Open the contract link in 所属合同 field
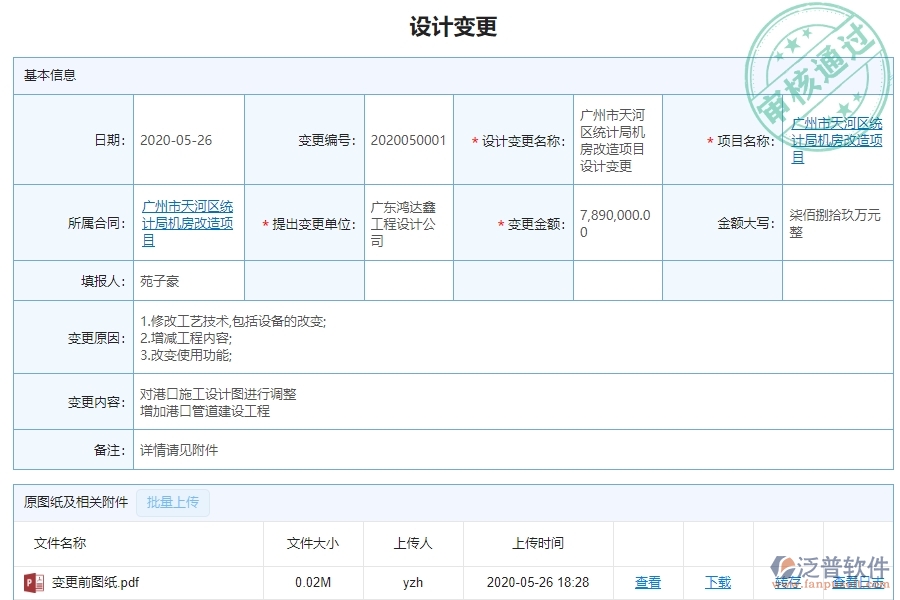This screenshot has width=900, height=600. point(189,222)
